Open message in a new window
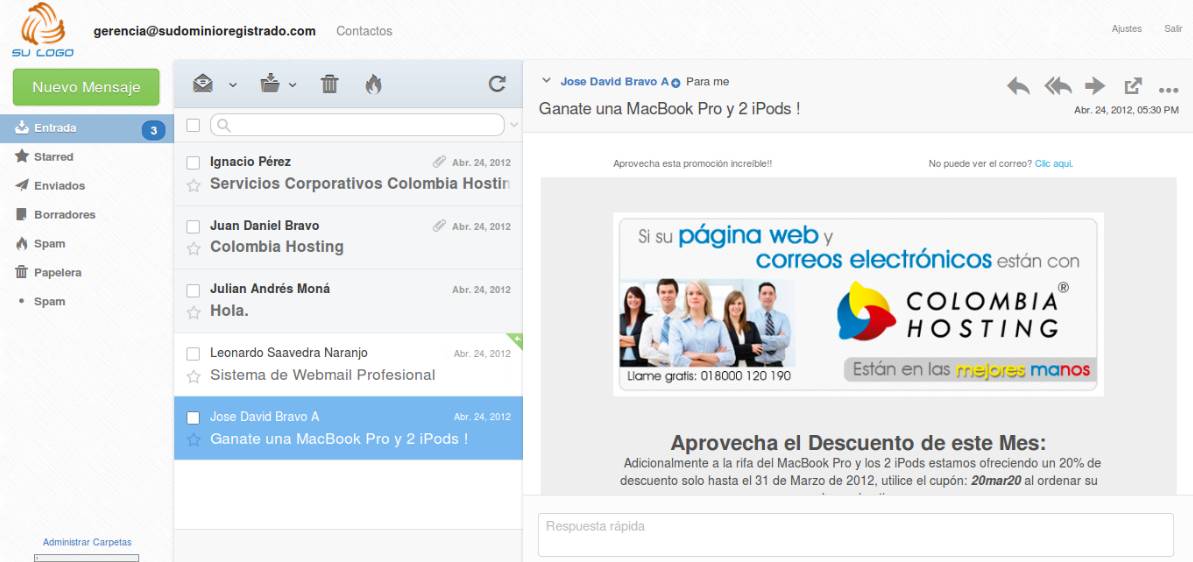Viewport: 1193px width, 562px height. 1133,86
